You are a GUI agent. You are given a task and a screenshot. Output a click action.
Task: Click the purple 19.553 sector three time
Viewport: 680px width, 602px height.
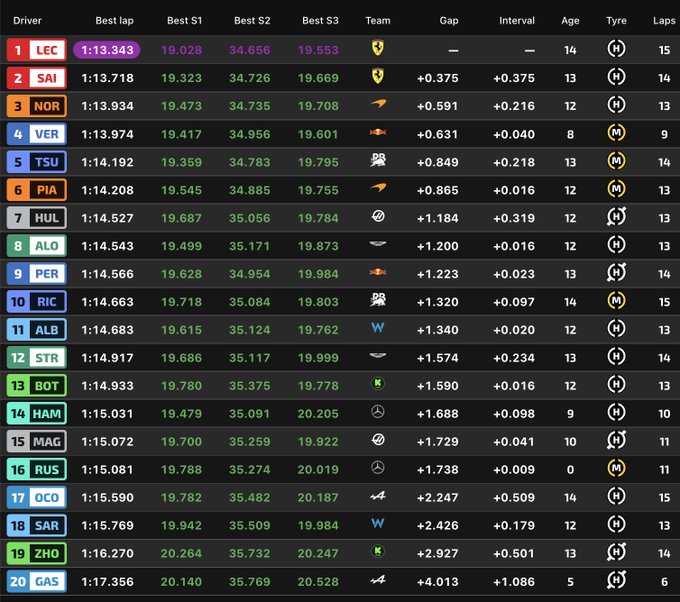318,50
